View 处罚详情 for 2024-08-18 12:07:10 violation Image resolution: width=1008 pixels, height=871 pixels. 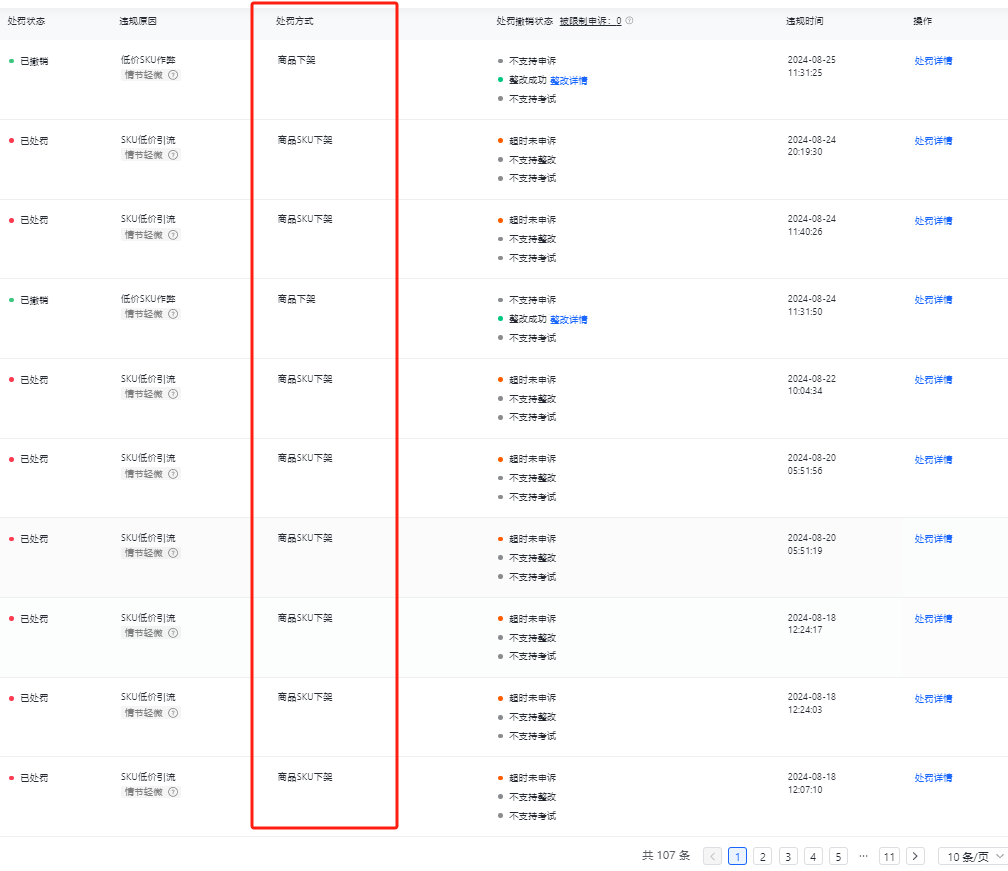(x=933, y=778)
